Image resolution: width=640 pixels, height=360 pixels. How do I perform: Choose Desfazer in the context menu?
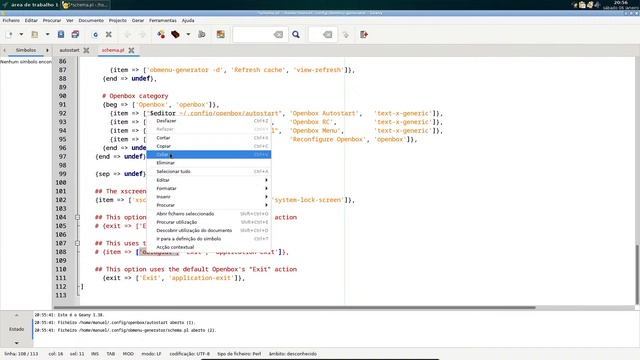[209, 121]
